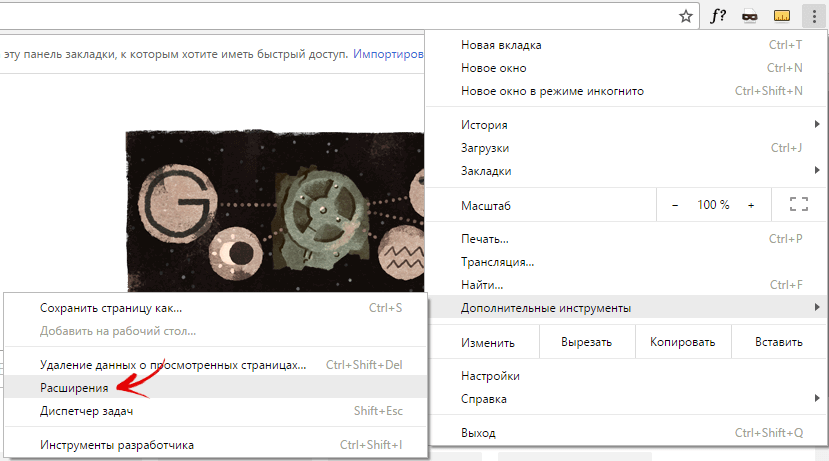Screen dimensions: 829x461
Task: Increase zoom with the plus button
Action: [751, 204]
